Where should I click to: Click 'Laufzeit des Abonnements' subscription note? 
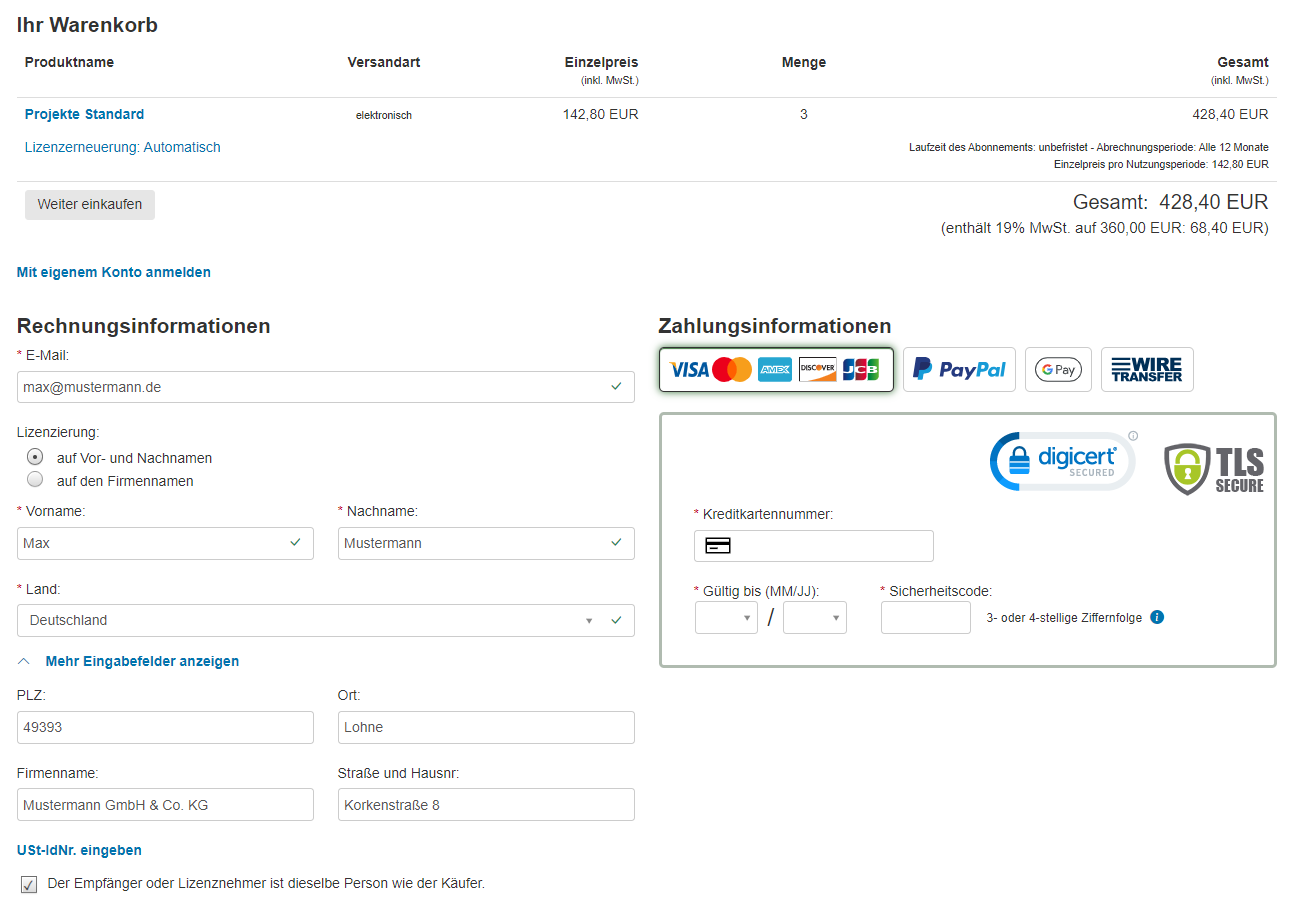coord(1089,147)
